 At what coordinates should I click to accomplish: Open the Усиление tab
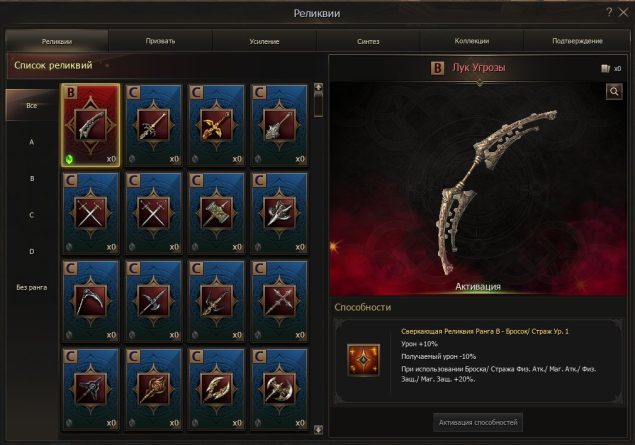click(x=264, y=41)
